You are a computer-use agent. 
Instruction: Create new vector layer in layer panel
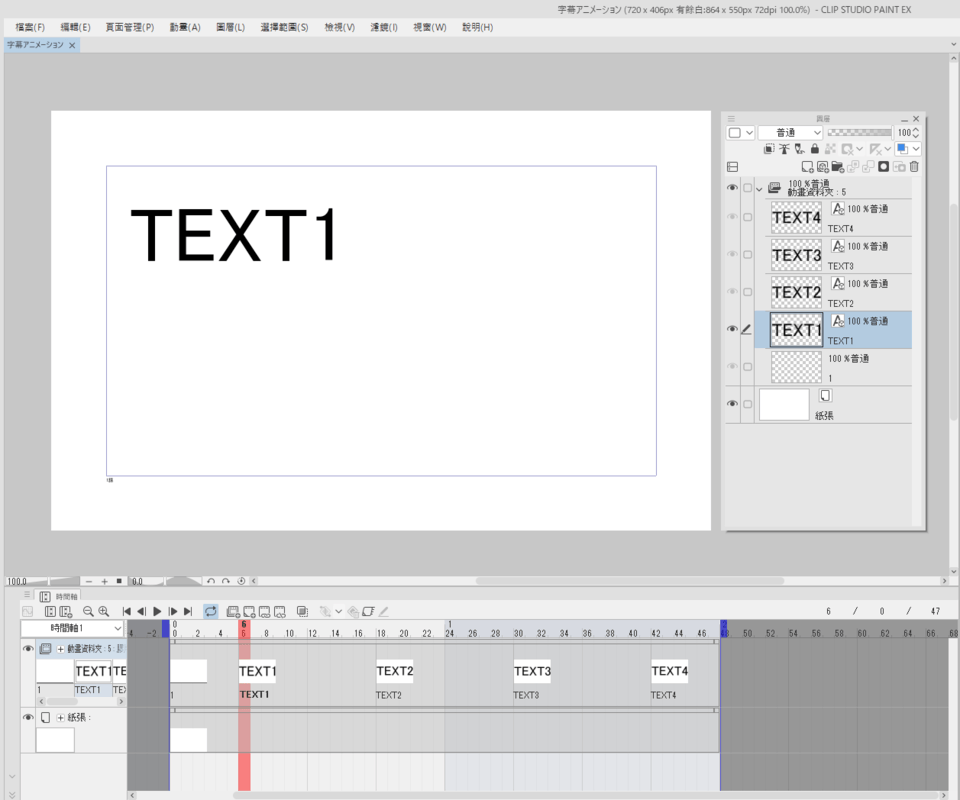[x=823, y=166]
